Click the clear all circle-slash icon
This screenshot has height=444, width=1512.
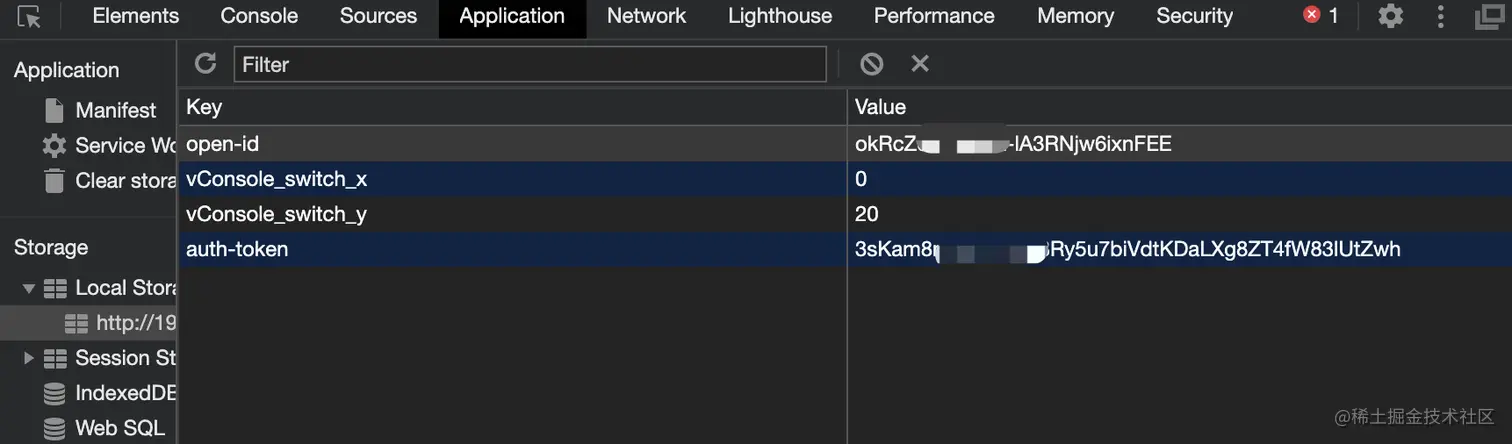click(871, 64)
